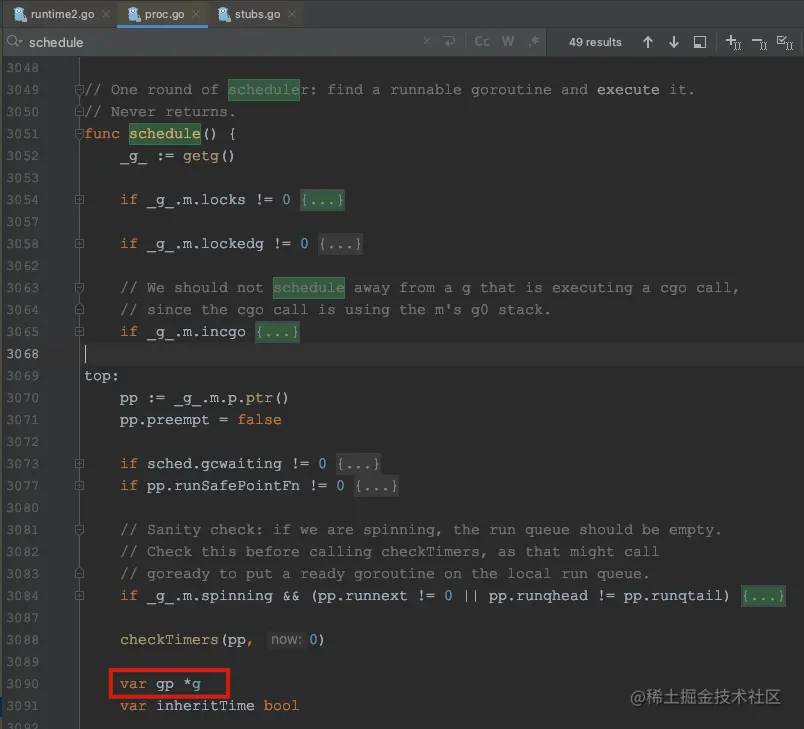The height and width of the screenshot is (729, 804).
Task: Toggle Regex (.*) search option
Action: point(534,40)
